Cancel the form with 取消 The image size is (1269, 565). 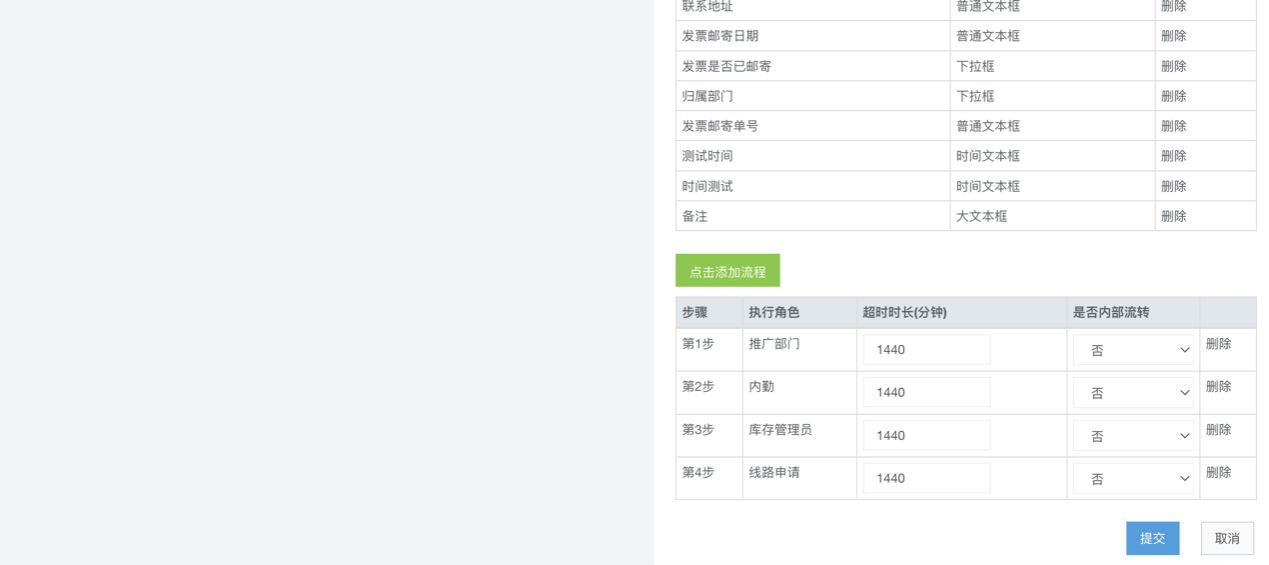tap(1227, 538)
